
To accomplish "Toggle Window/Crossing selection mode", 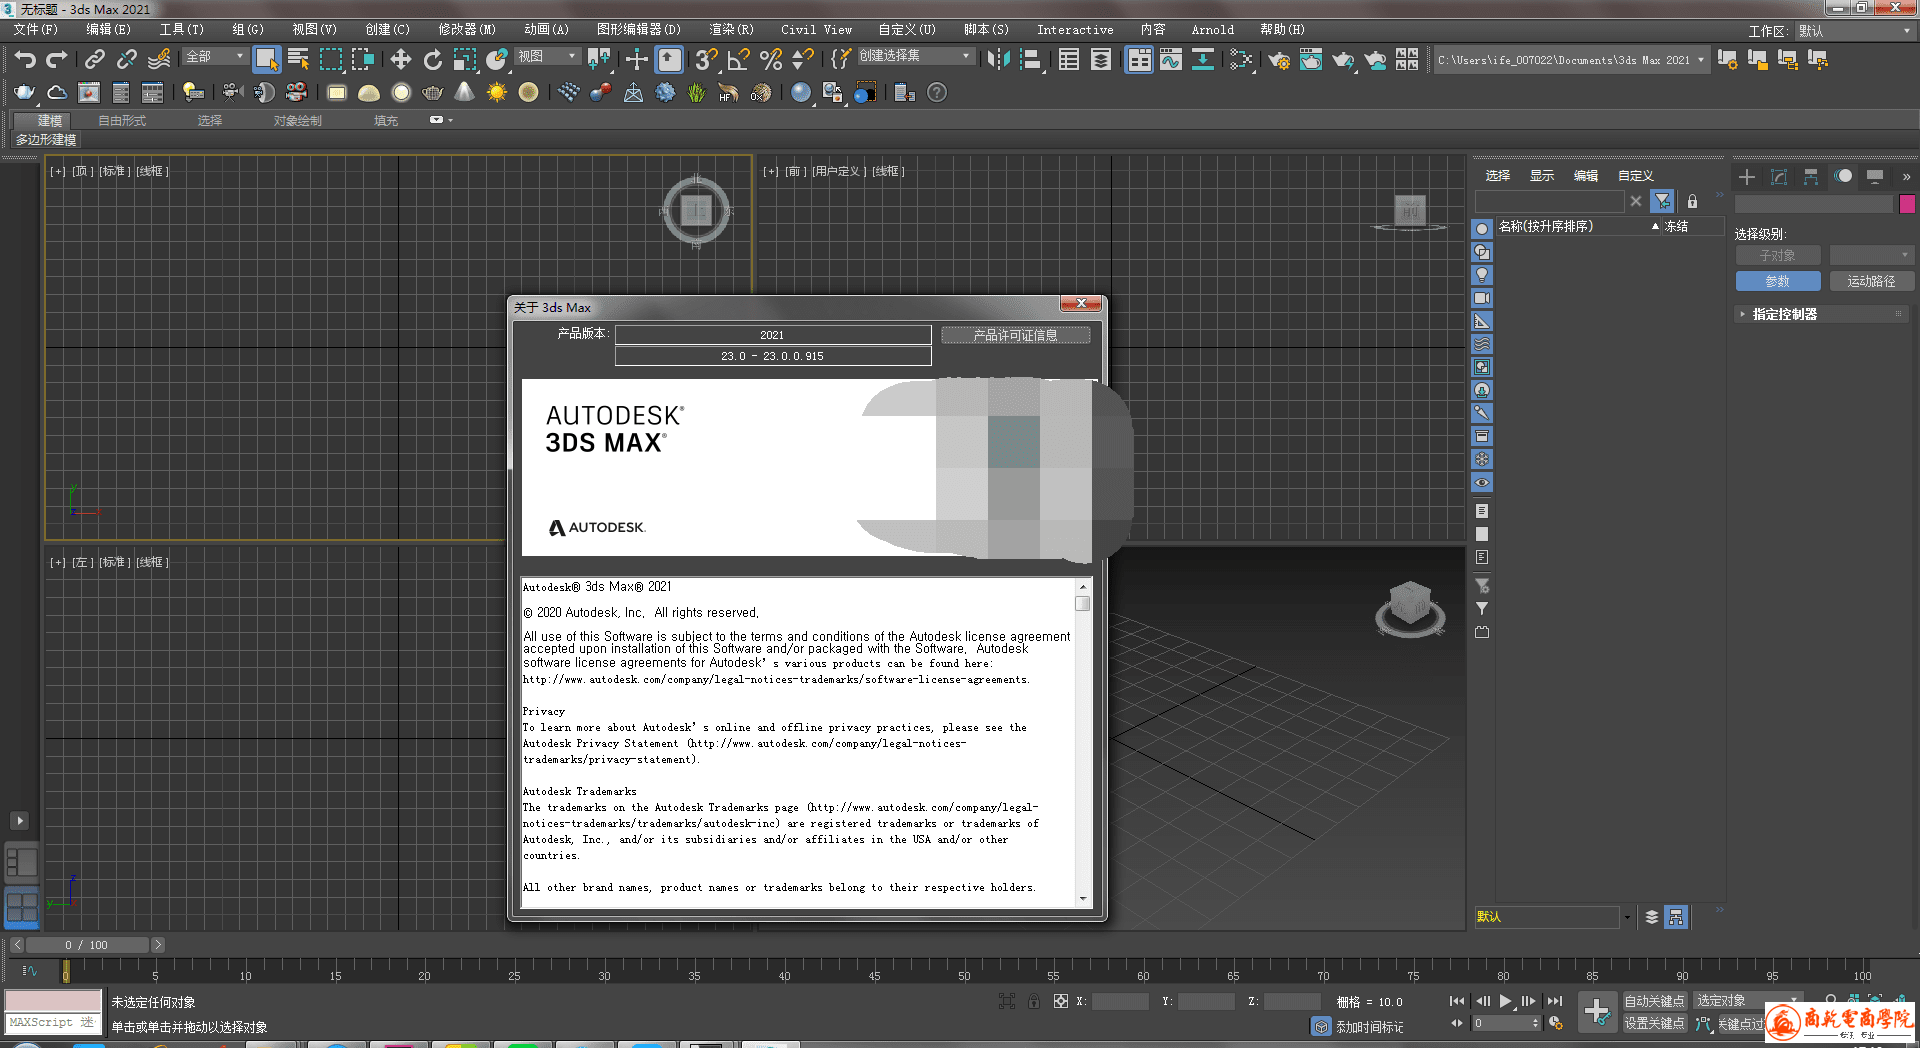I will [362, 60].
